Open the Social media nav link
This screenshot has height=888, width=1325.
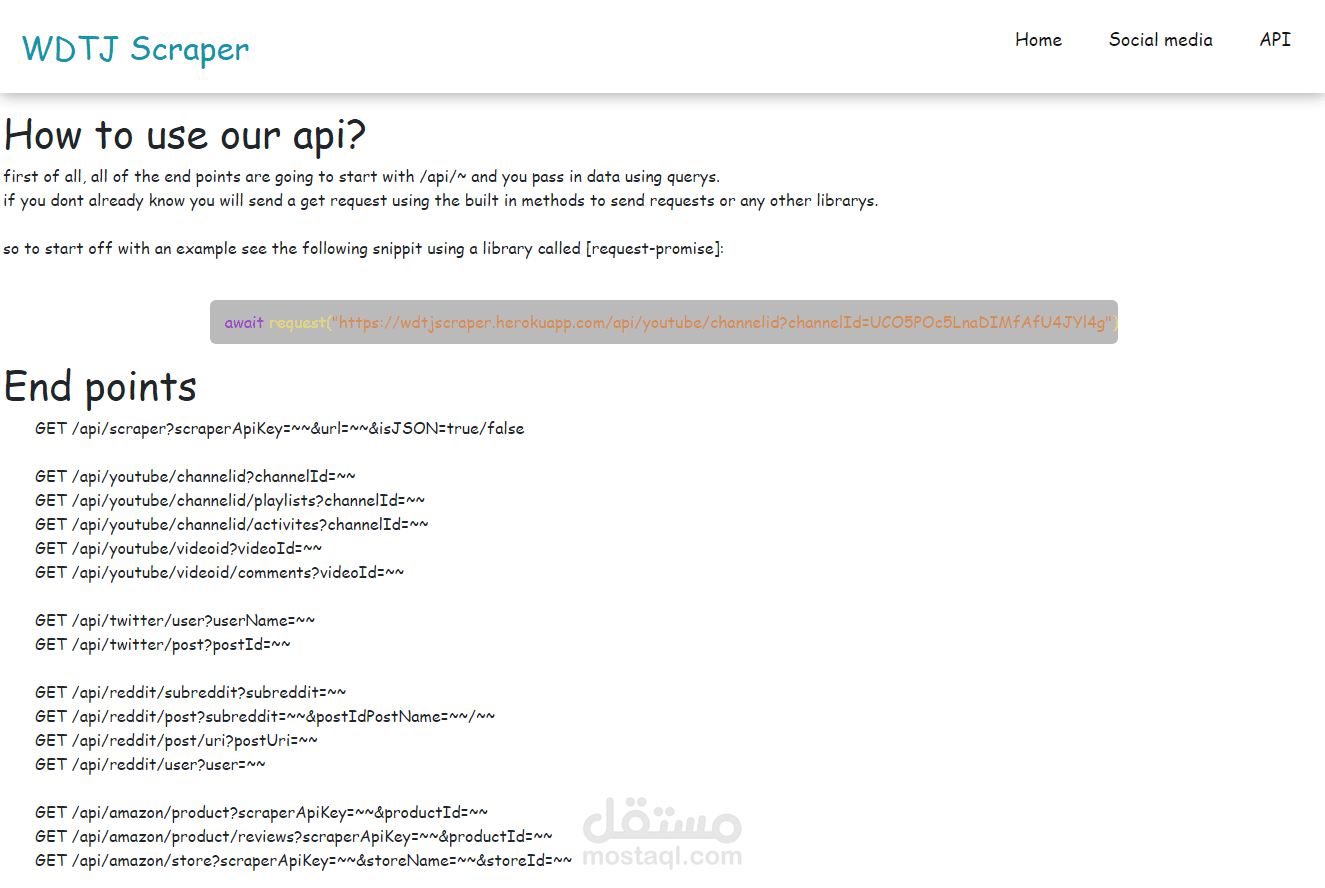point(1160,40)
